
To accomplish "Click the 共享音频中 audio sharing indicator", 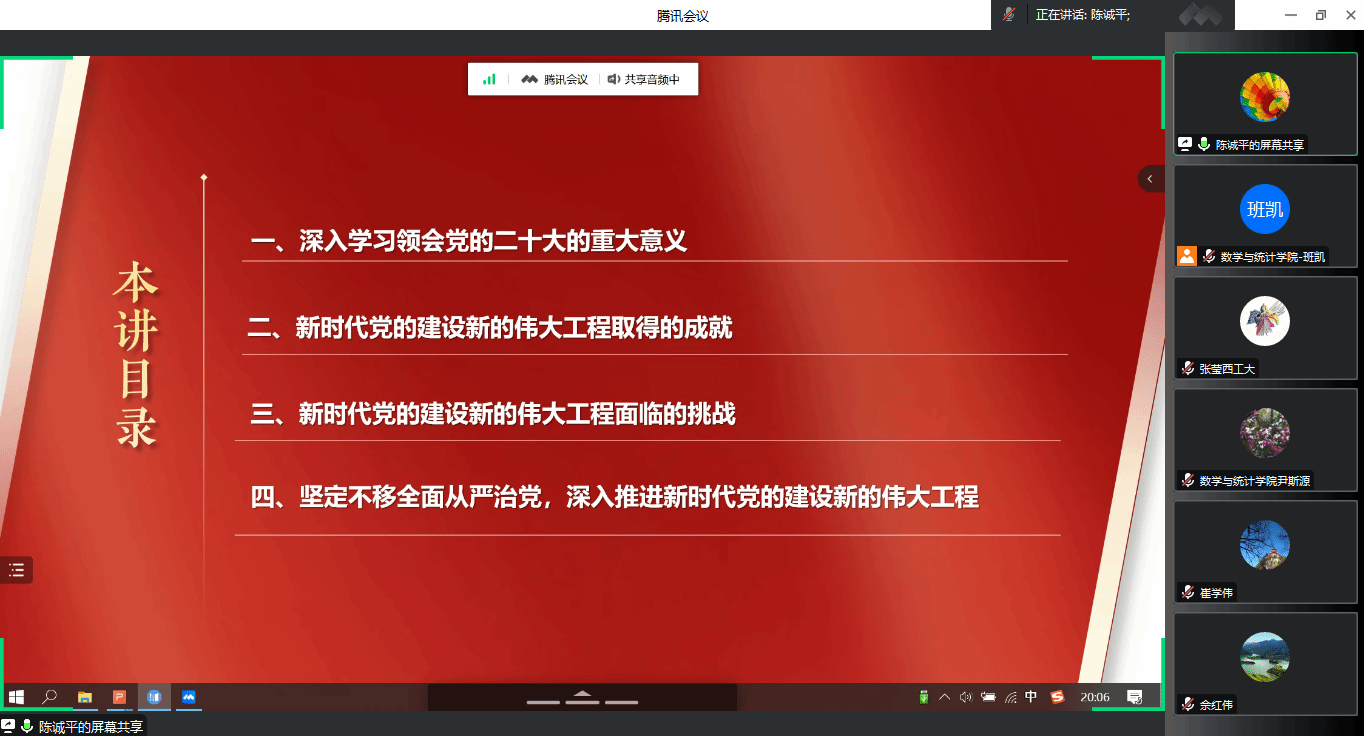I will (644, 79).
